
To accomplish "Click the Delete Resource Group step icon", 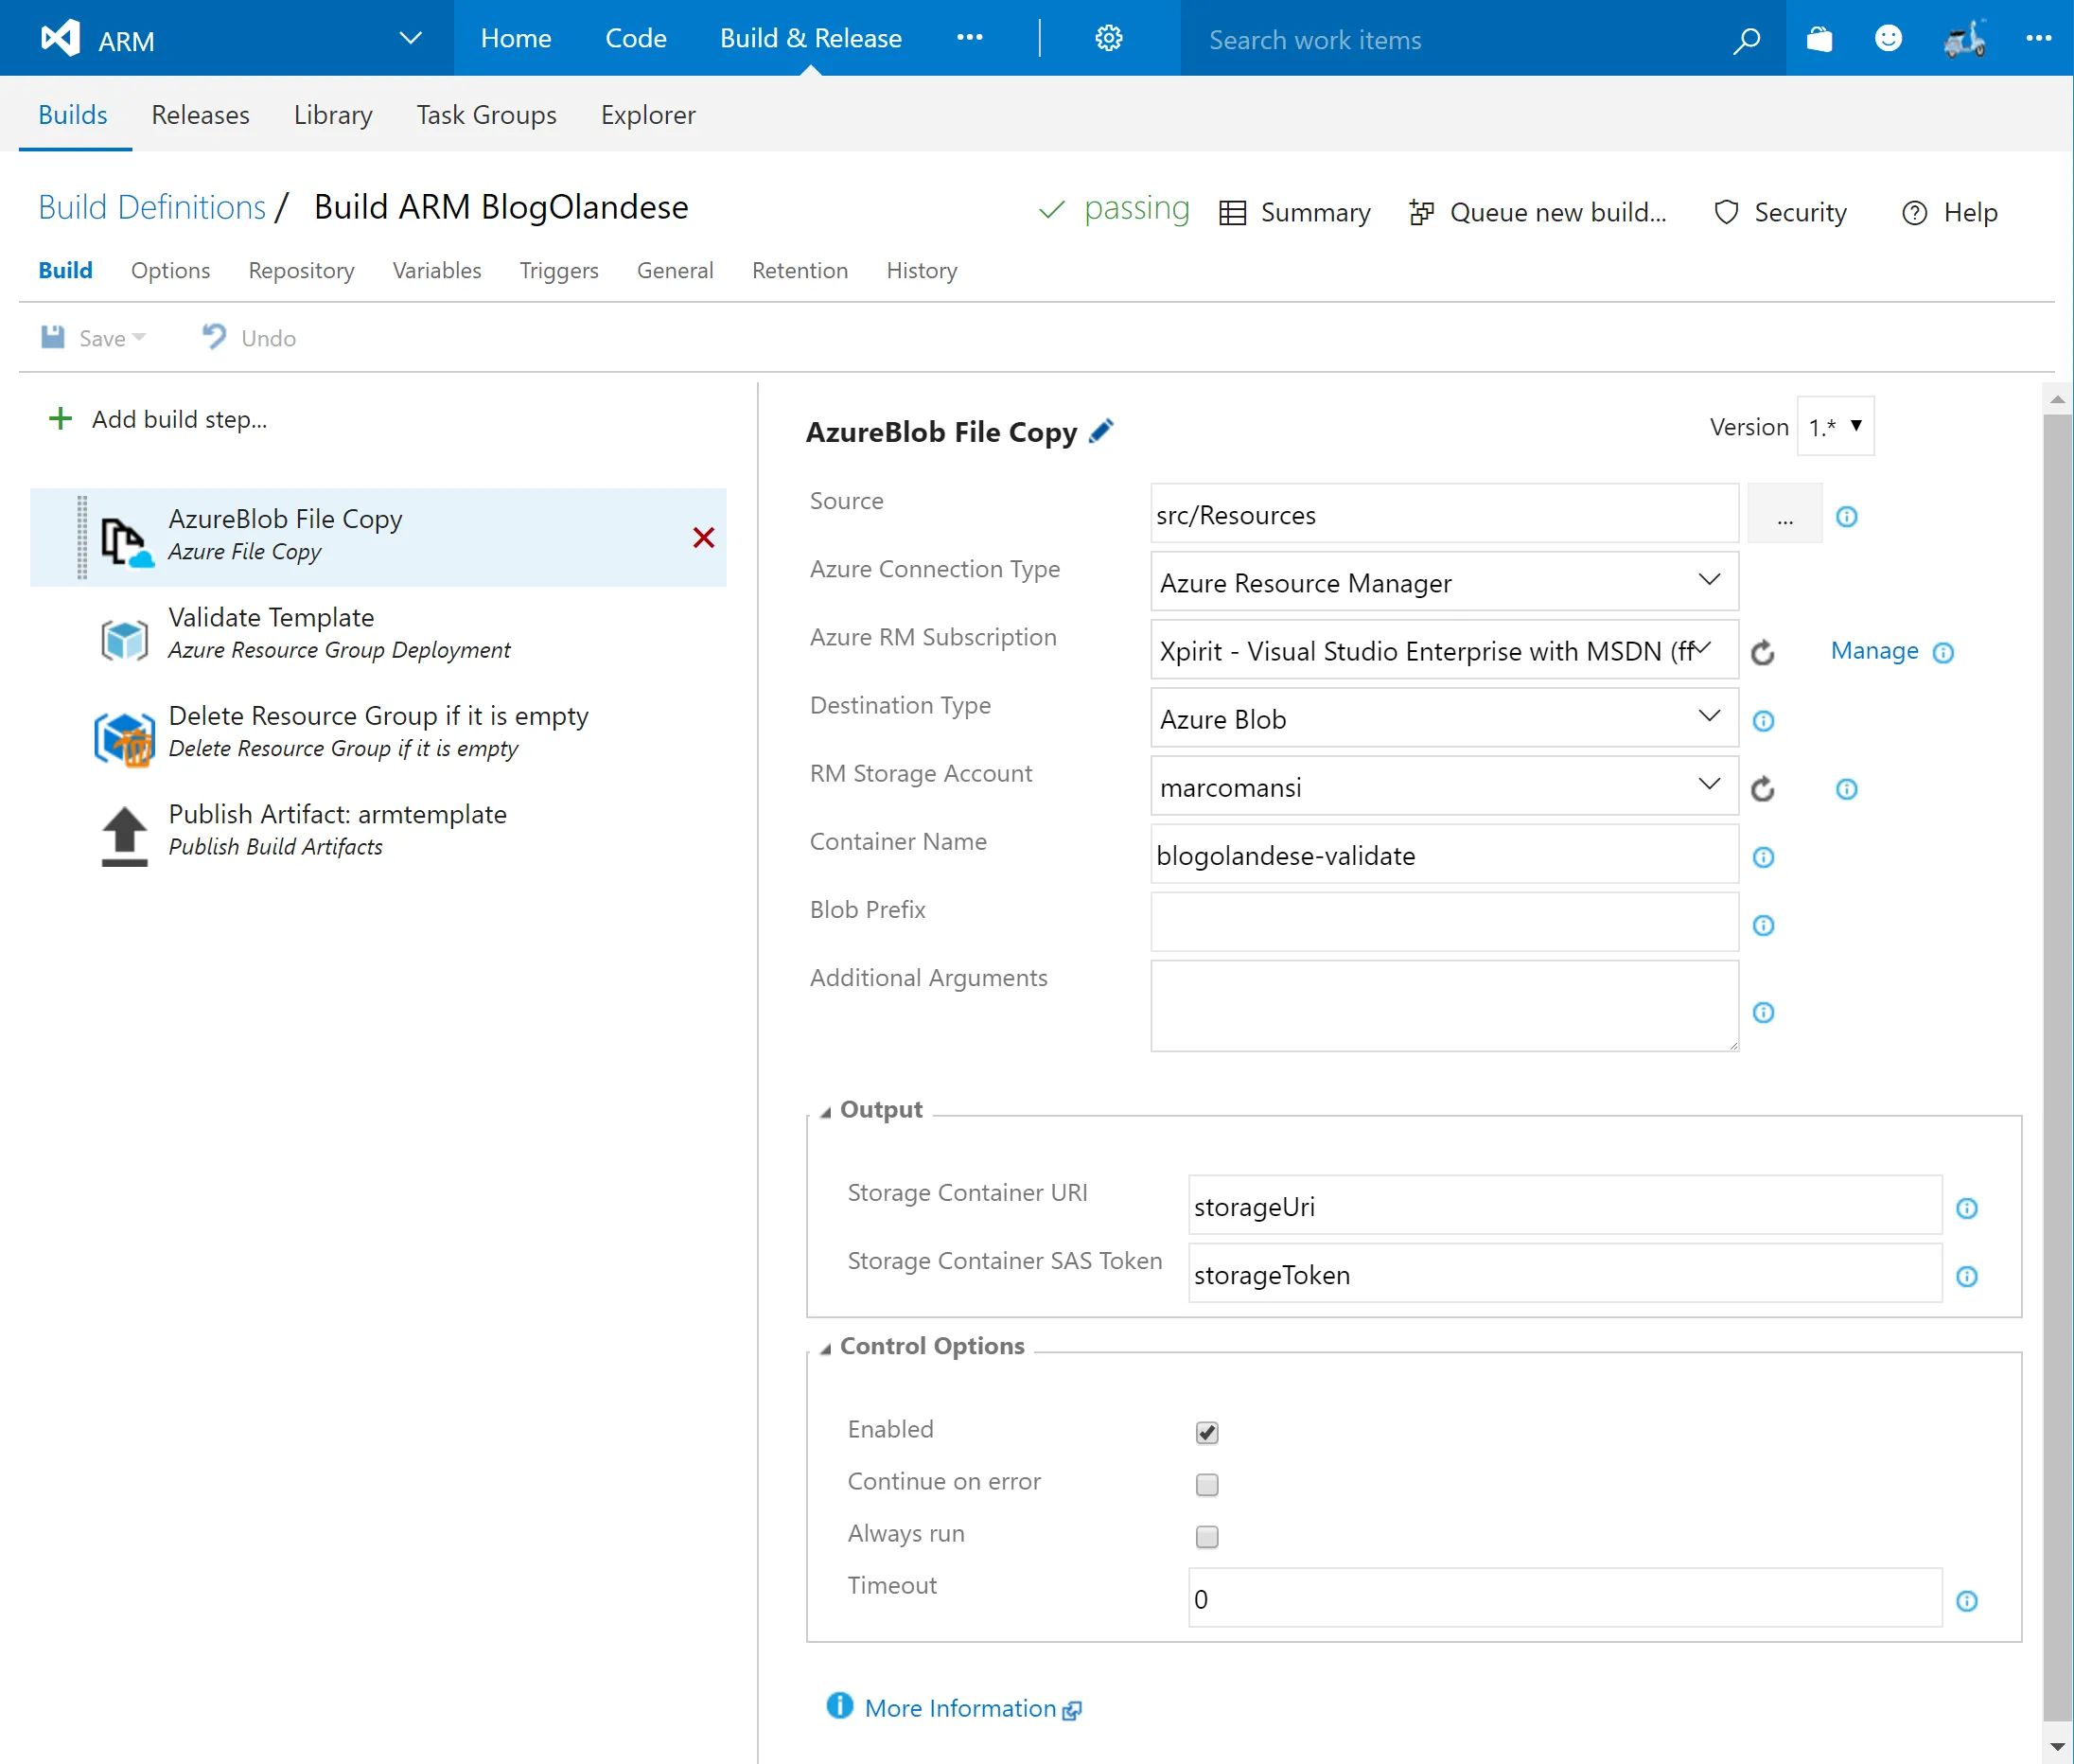I will (x=124, y=738).
